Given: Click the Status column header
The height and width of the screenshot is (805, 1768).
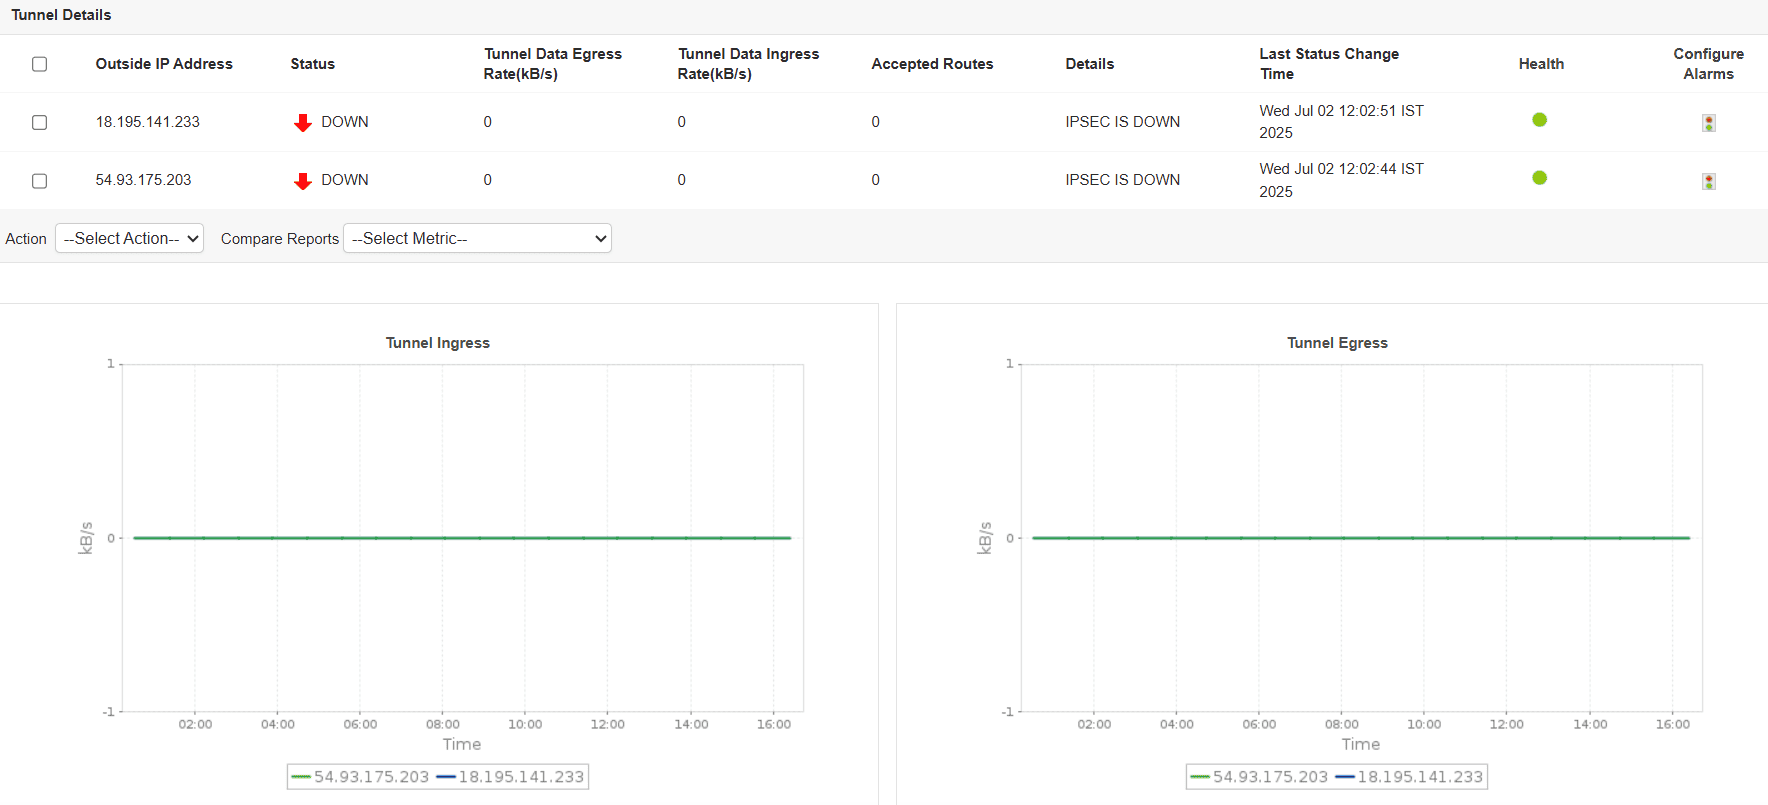Looking at the screenshot, I should coord(312,64).
